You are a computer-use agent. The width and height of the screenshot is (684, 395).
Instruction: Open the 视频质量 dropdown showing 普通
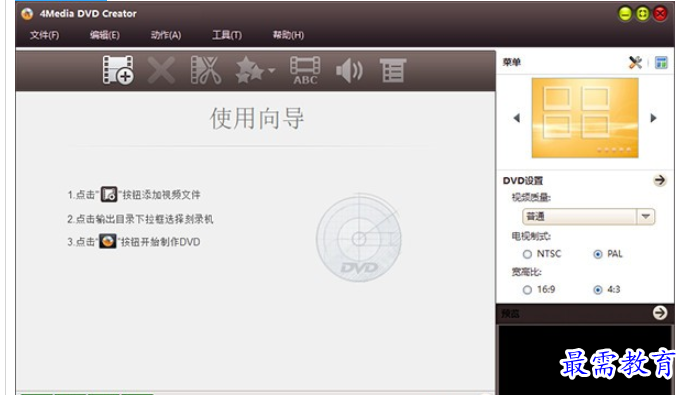pos(588,216)
